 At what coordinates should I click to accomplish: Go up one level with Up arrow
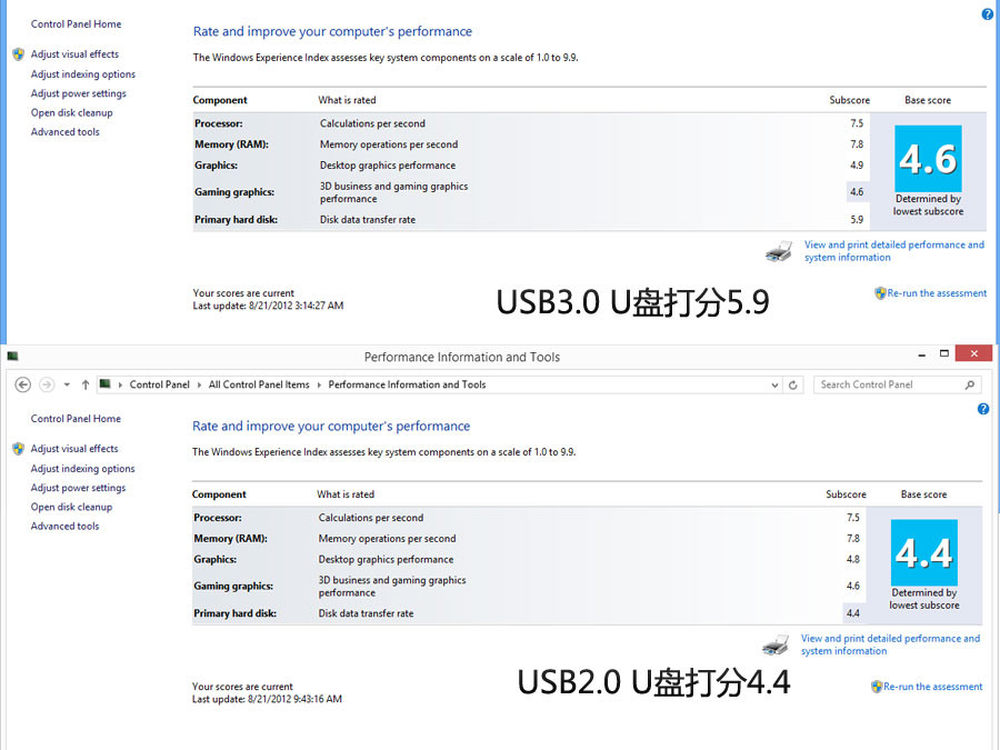point(85,385)
